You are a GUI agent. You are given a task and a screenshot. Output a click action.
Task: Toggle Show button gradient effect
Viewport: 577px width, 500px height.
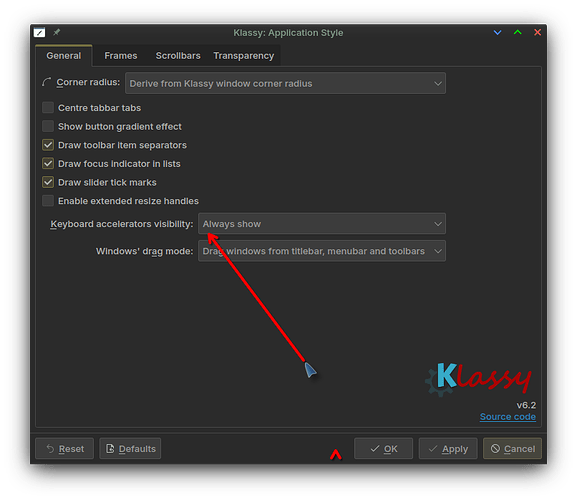pyautogui.click(x=48, y=127)
